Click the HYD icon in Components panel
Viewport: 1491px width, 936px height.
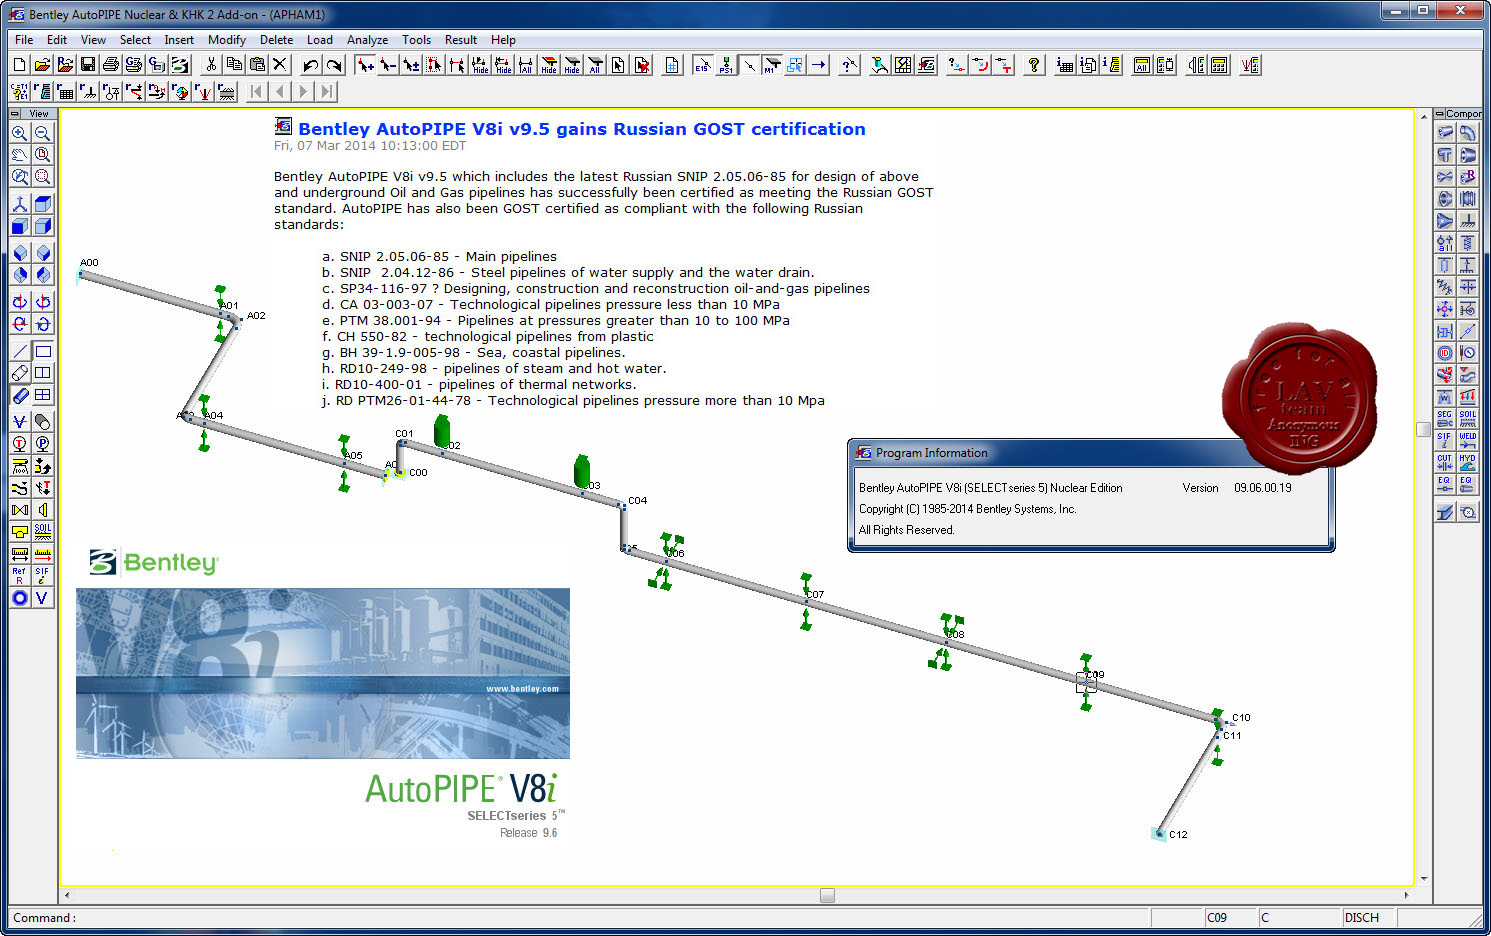click(1467, 463)
